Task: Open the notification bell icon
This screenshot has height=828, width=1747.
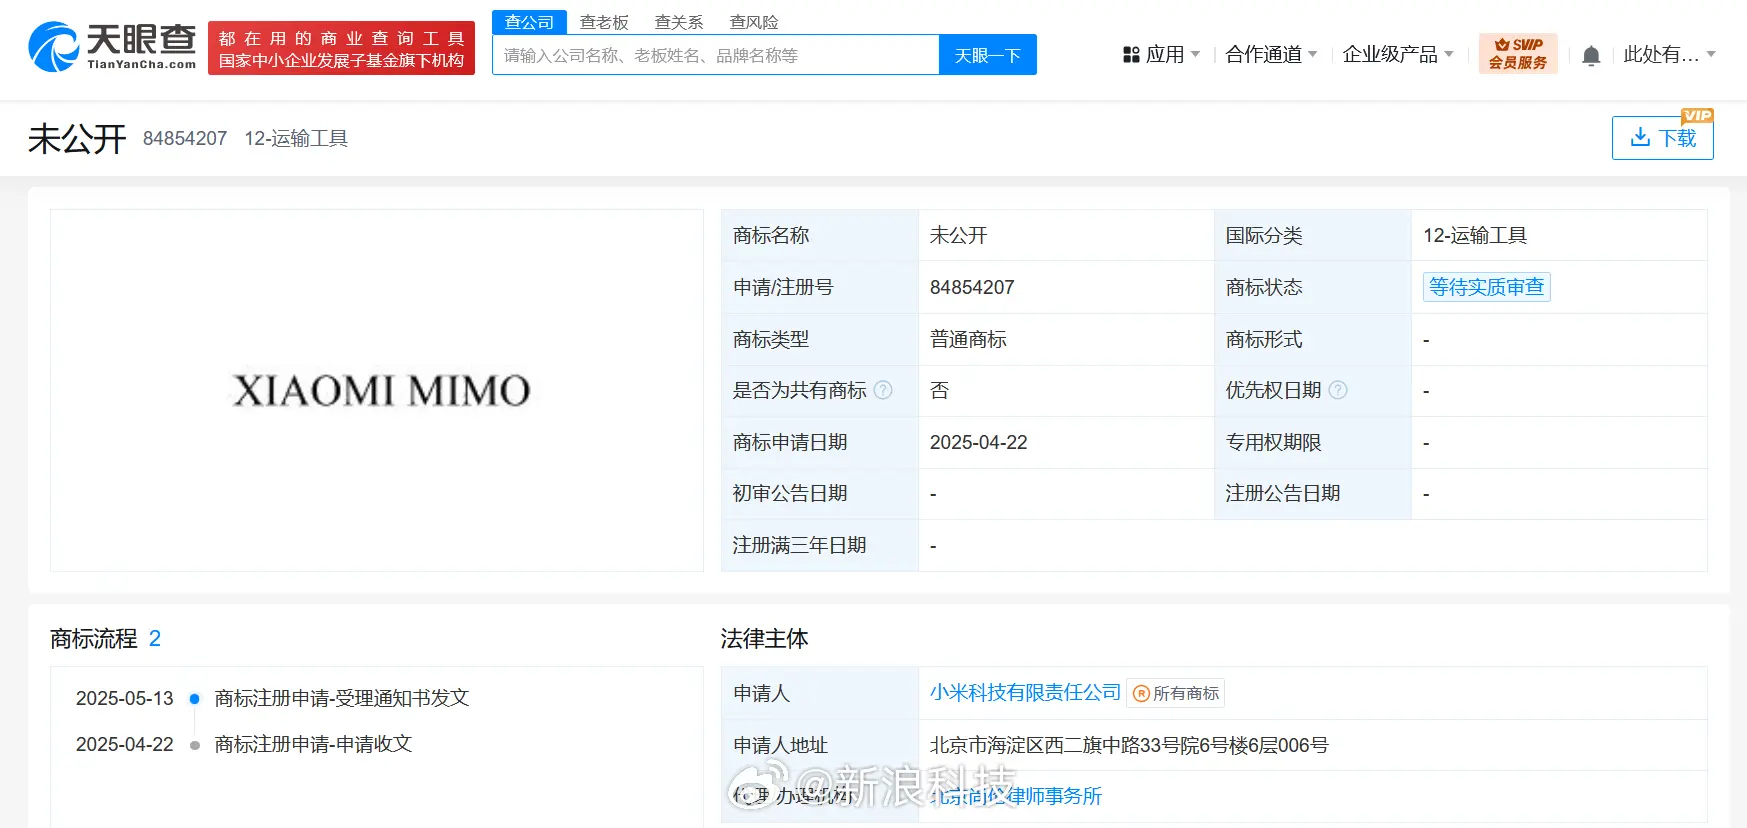Action: pos(1591,56)
